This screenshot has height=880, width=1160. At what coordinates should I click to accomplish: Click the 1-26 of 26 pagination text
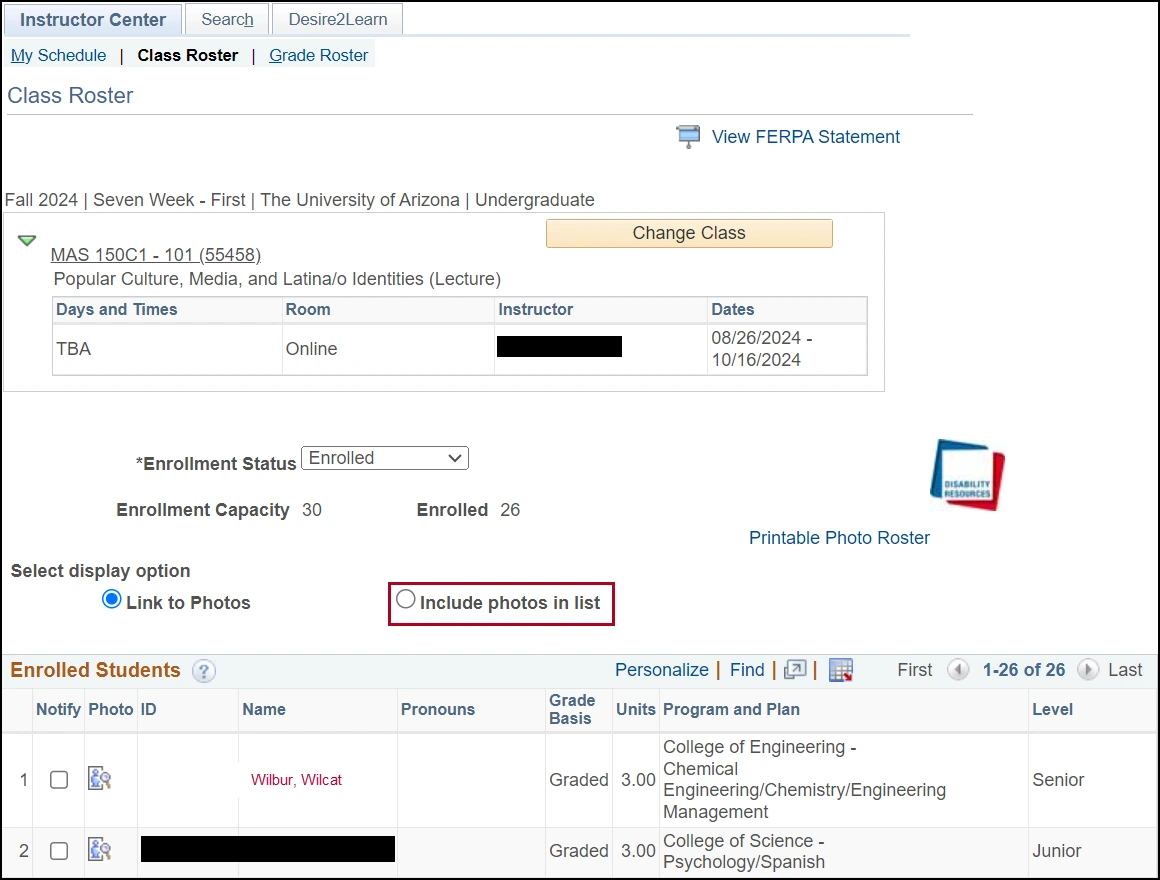coord(1023,670)
